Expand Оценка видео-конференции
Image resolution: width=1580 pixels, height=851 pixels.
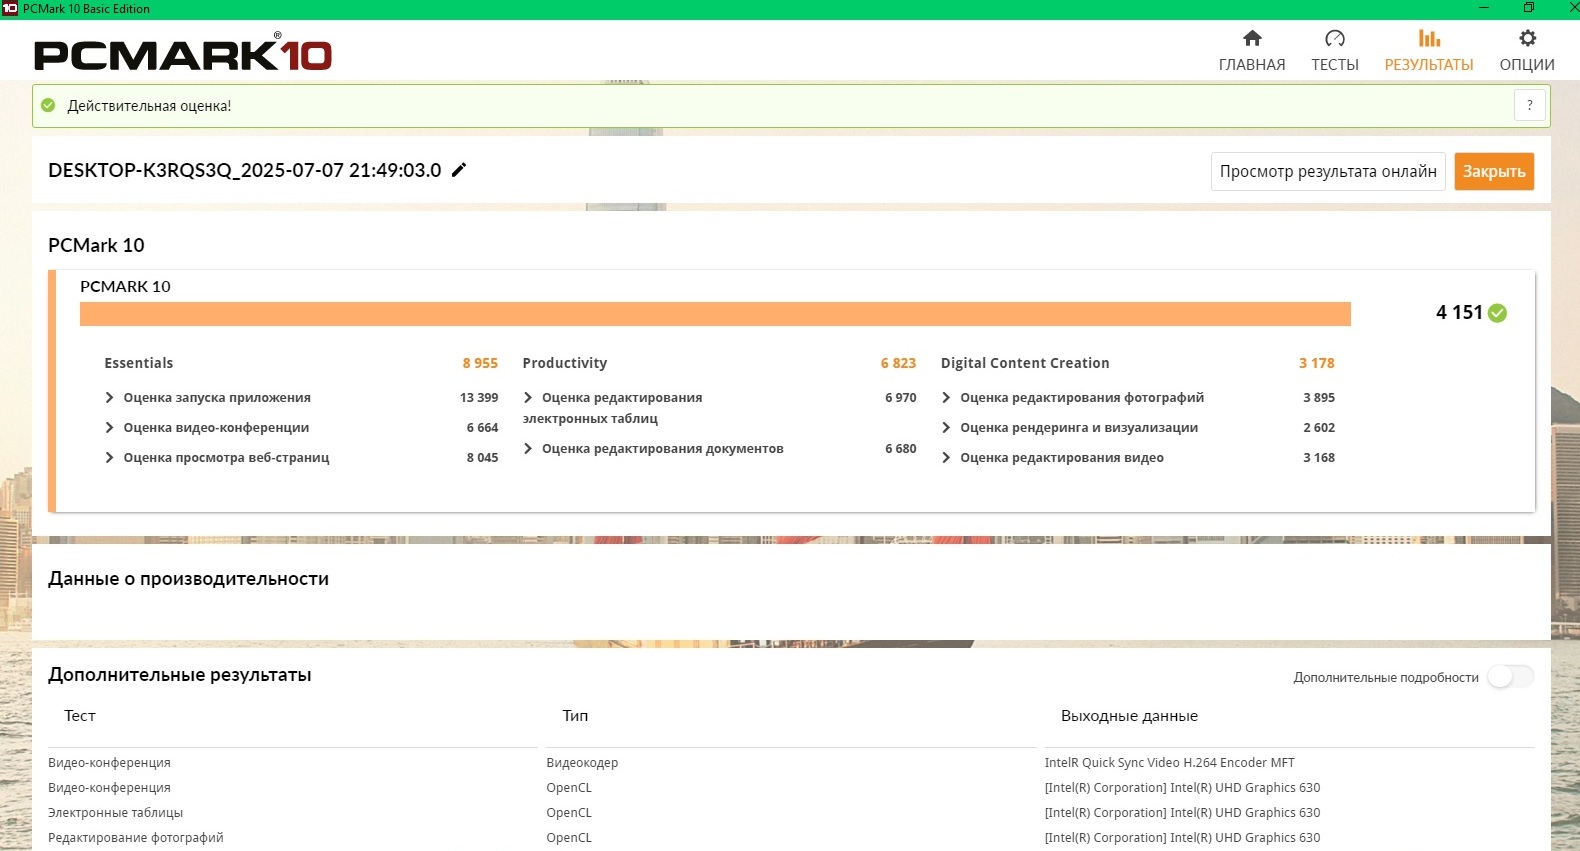[x=109, y=428]
